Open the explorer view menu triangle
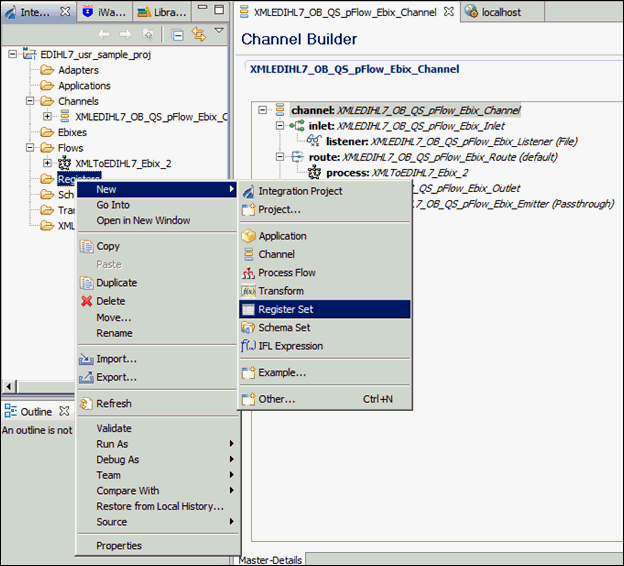Viewport: 624px width, 566px height. (219, 31)
